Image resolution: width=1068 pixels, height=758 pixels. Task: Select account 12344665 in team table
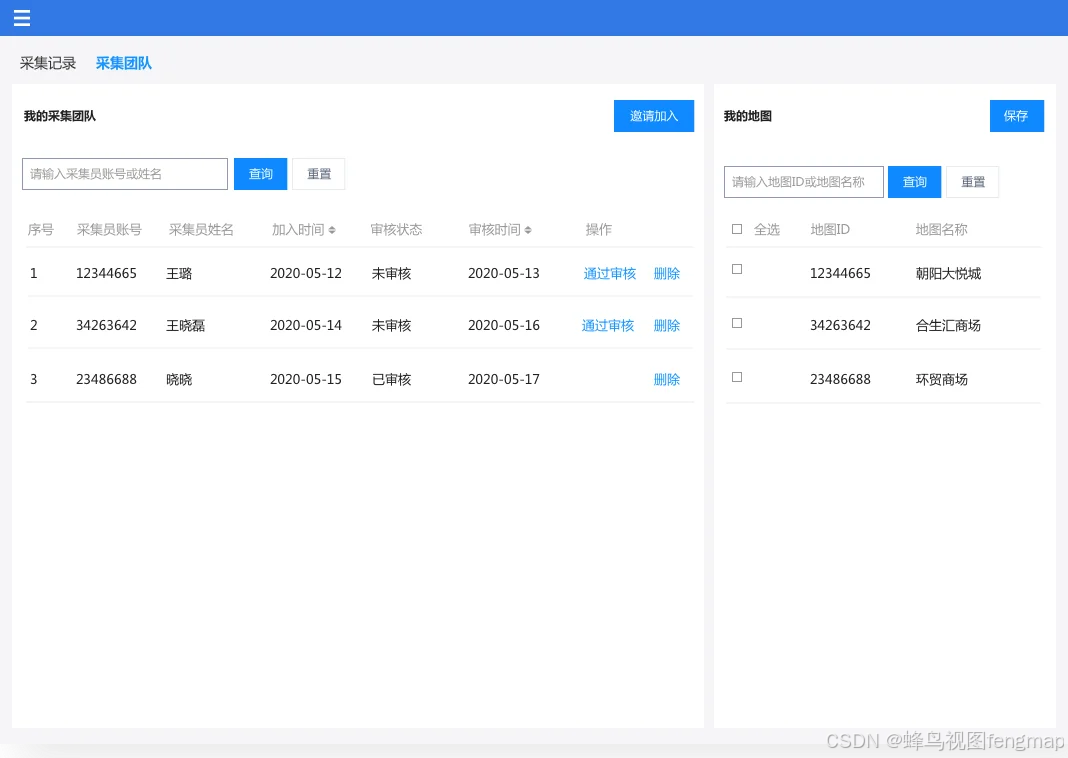(106, 273)
